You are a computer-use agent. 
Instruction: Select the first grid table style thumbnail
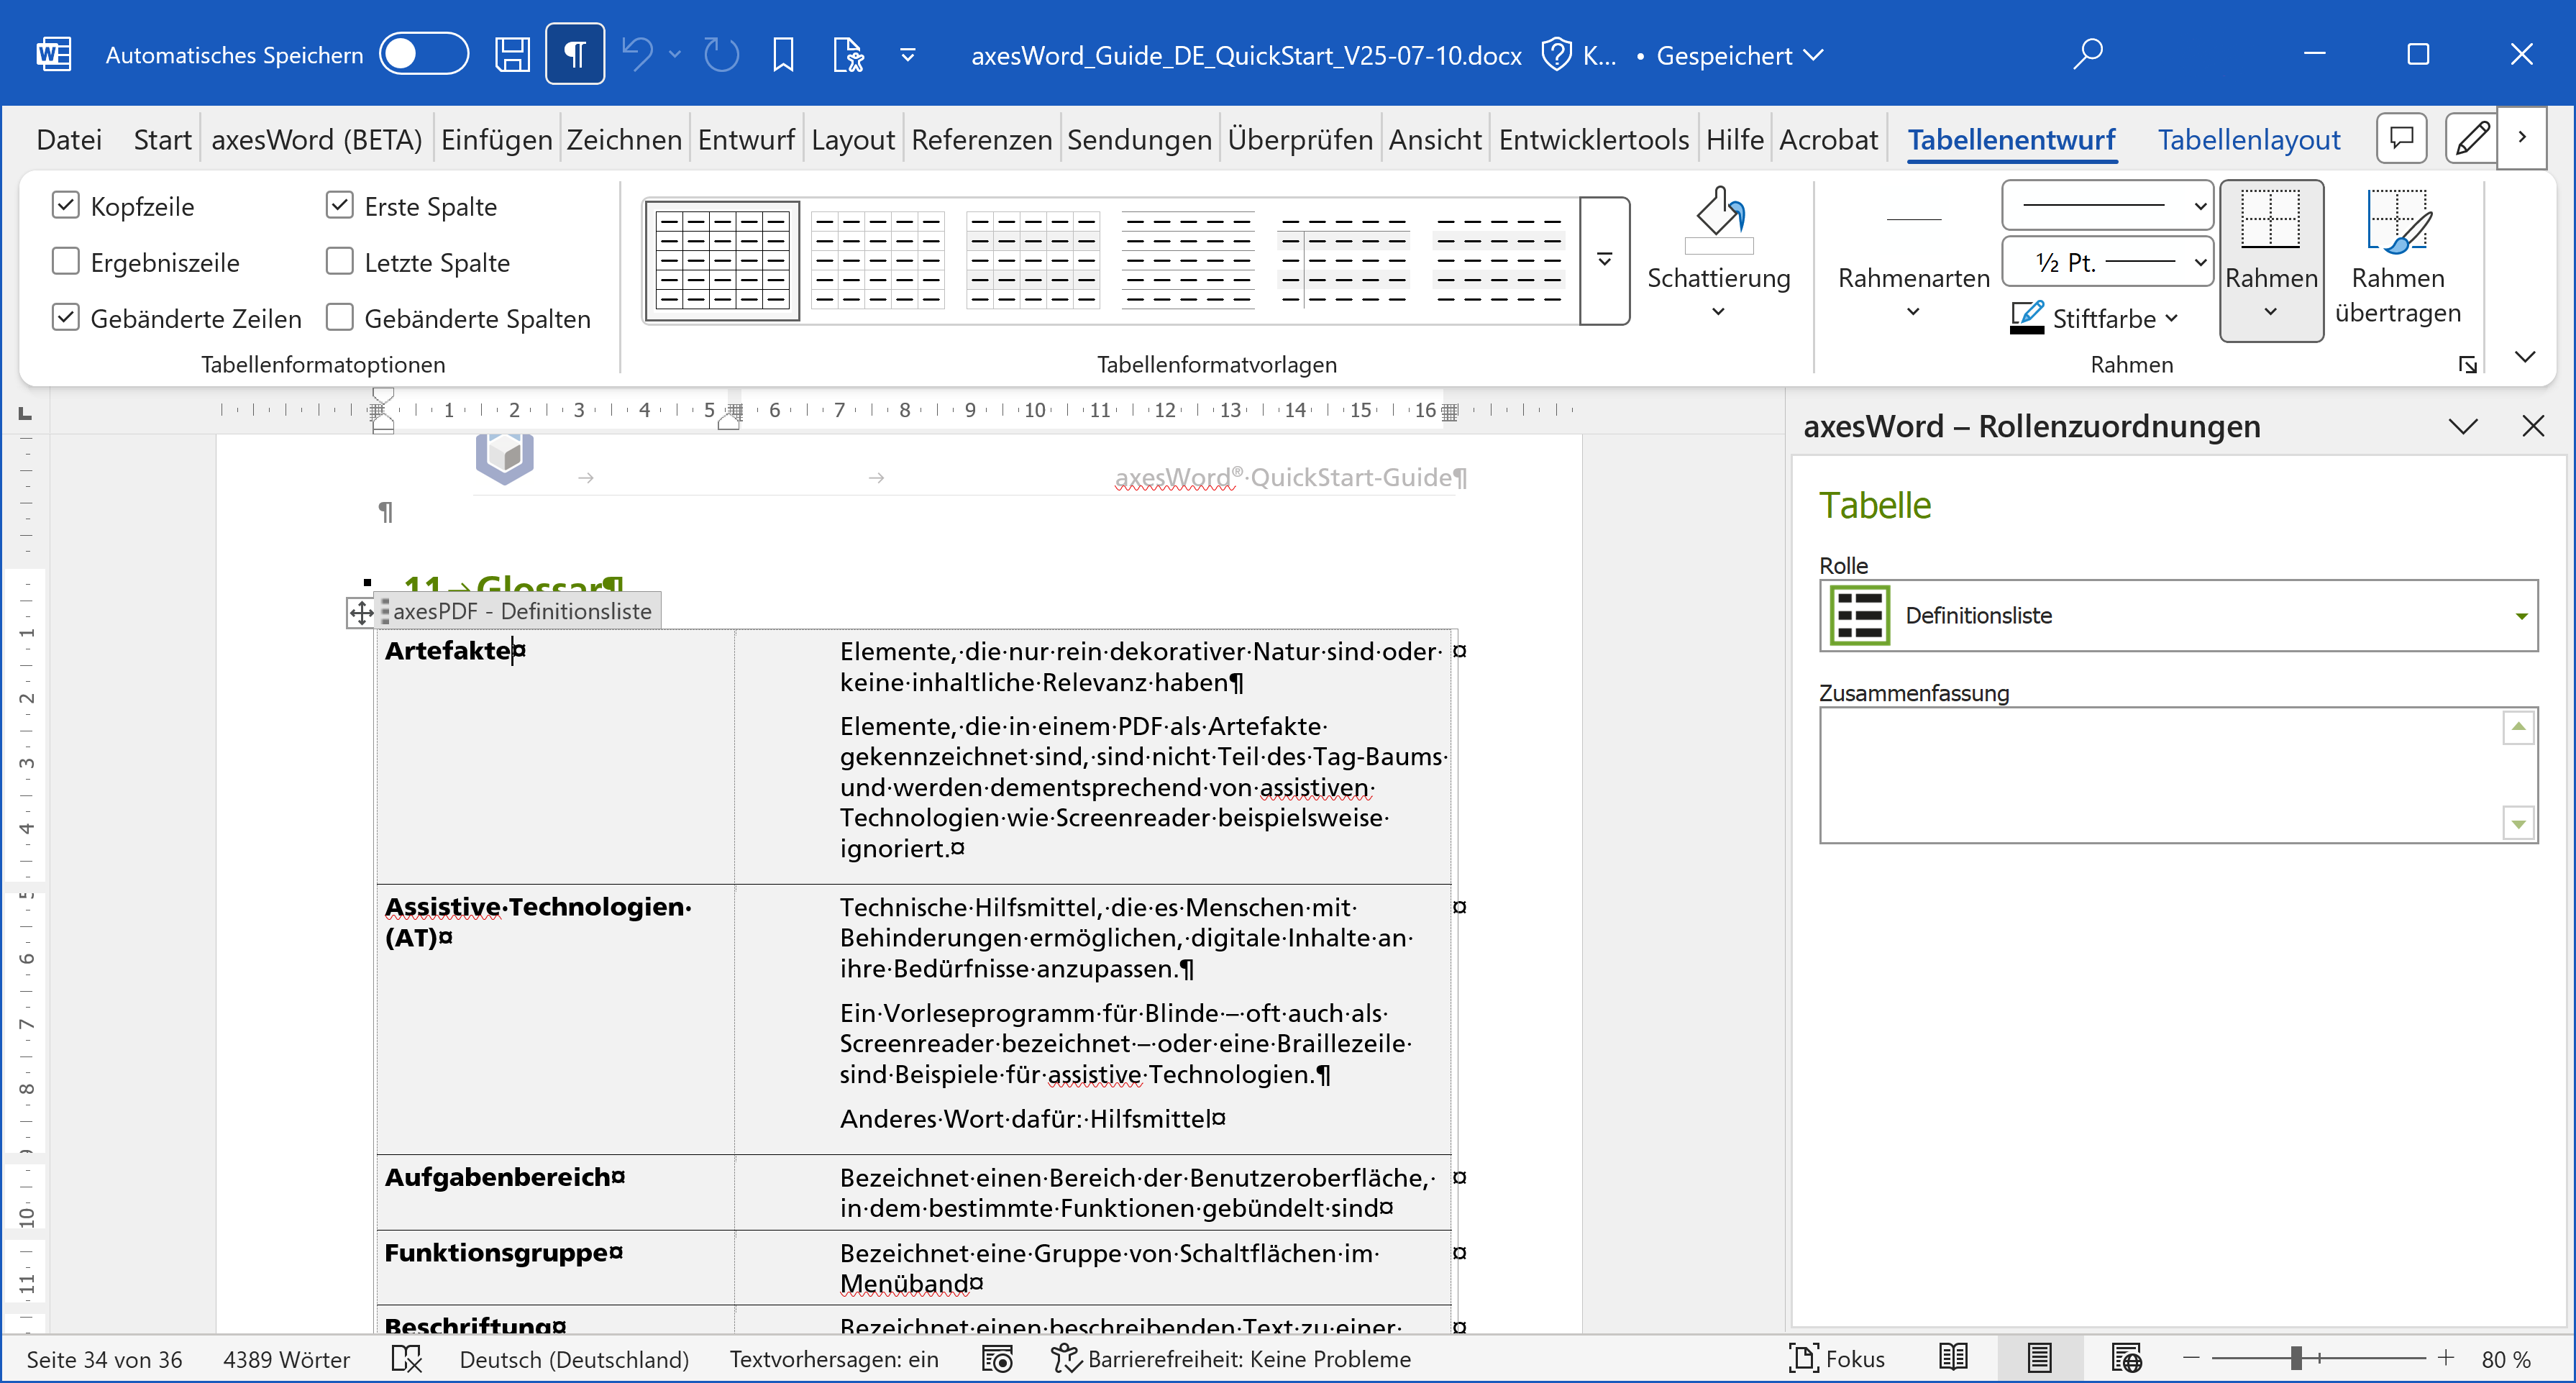[722, 260]
